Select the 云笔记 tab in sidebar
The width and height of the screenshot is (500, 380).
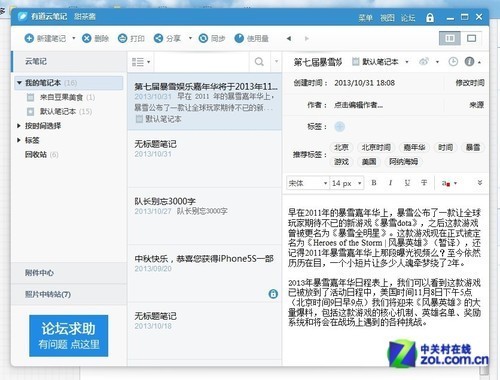69,61
